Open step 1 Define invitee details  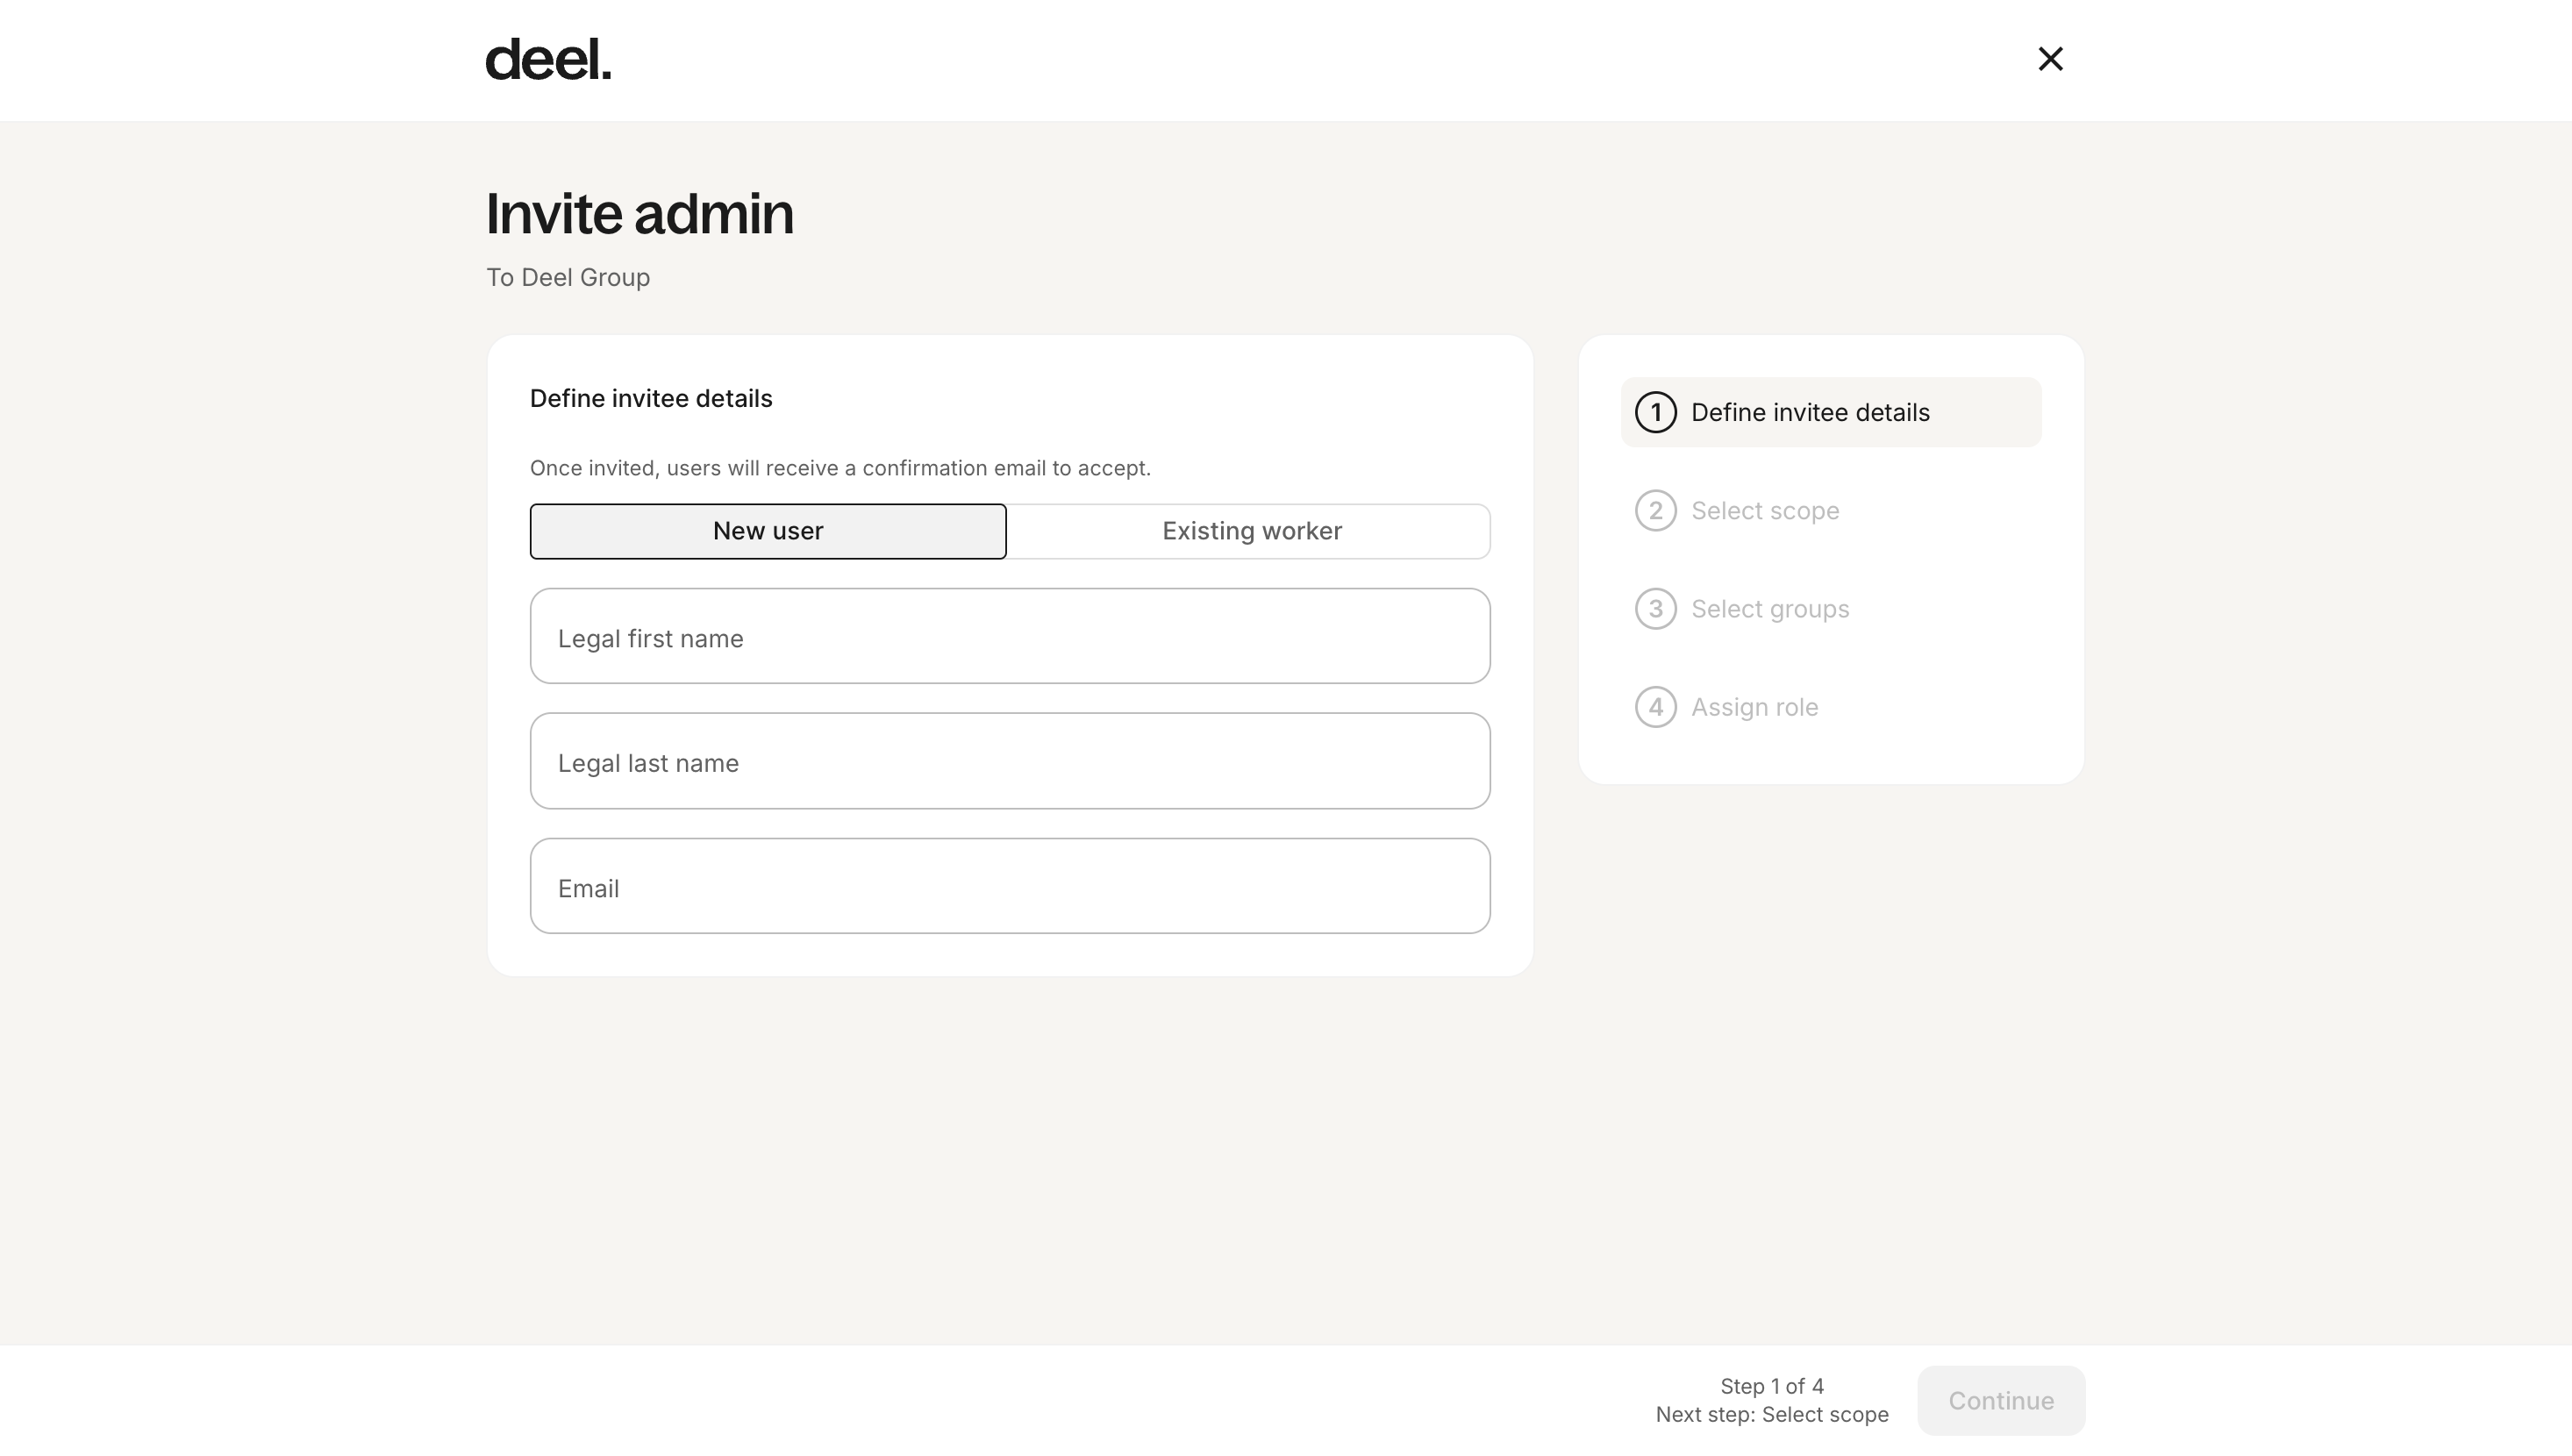click(1831, 412)
